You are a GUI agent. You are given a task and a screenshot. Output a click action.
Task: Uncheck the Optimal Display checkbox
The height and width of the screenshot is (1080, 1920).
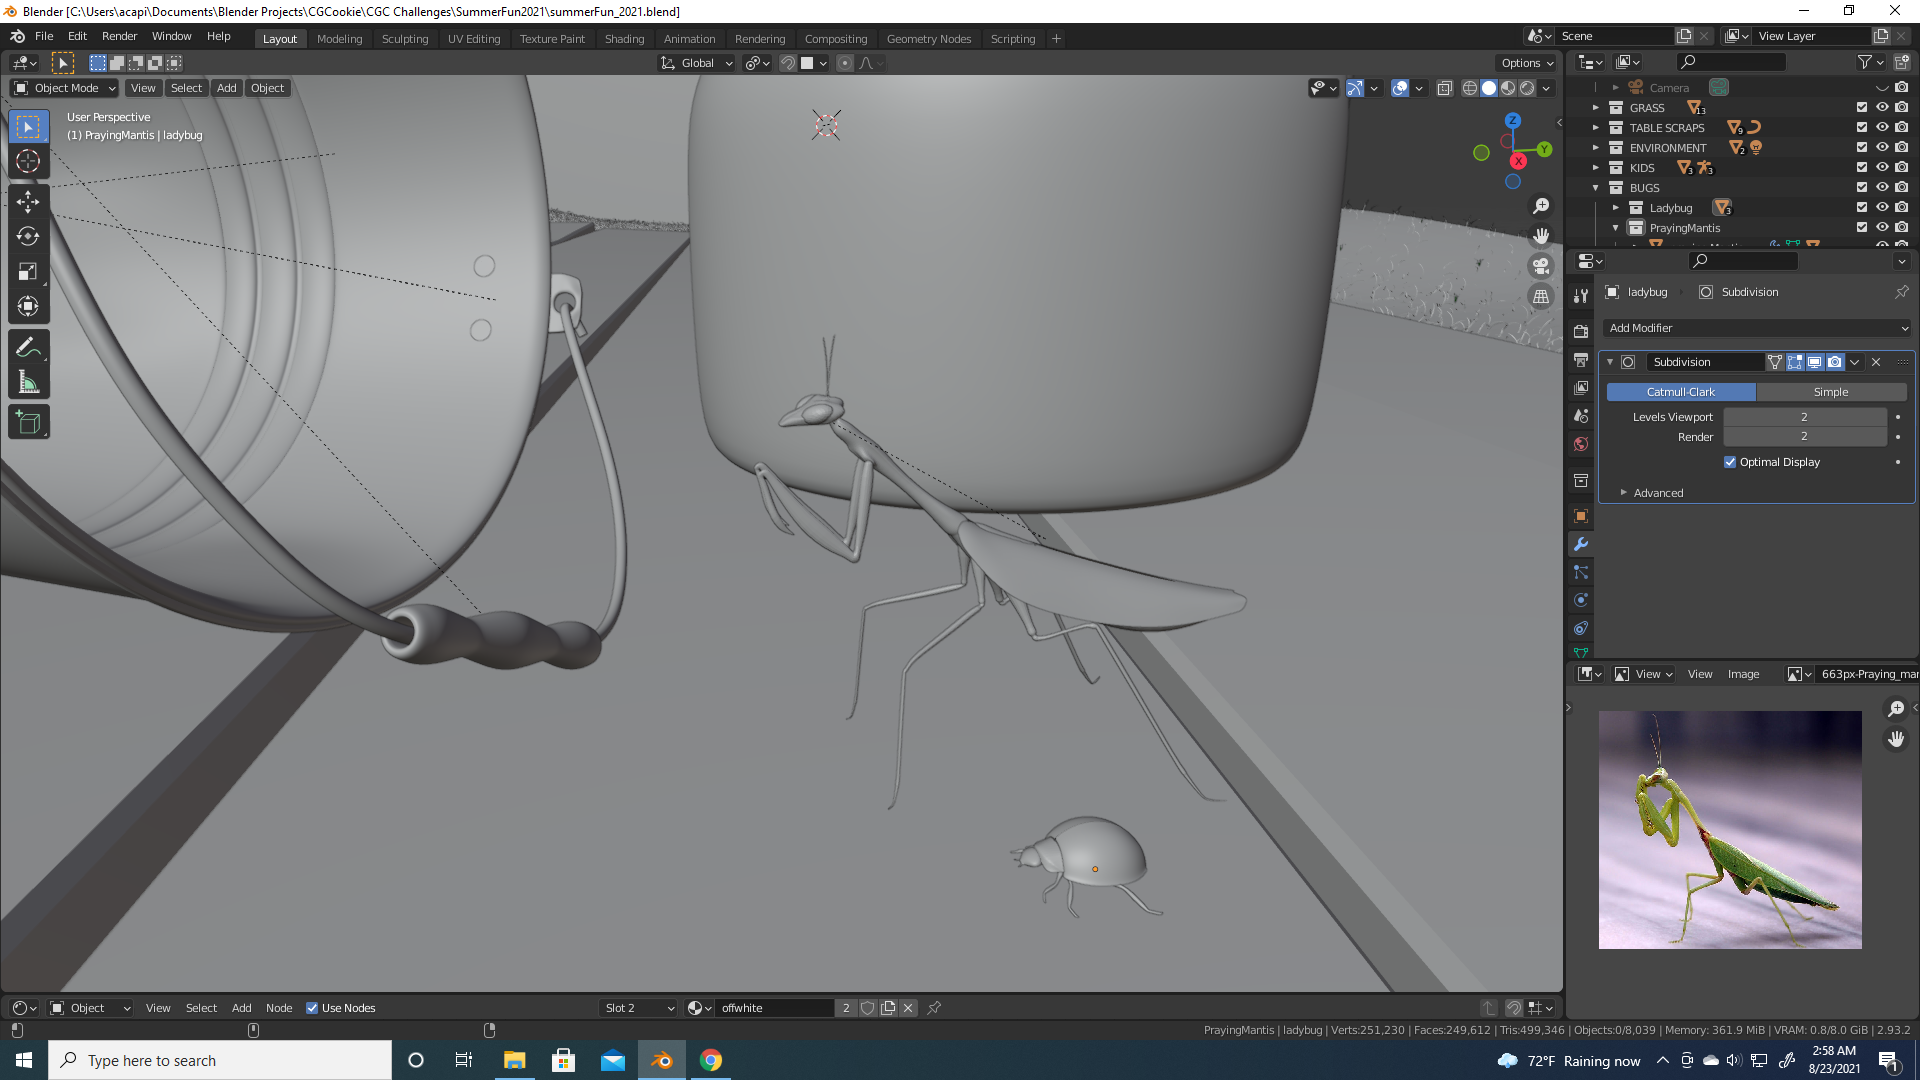tap(1730, 462)
